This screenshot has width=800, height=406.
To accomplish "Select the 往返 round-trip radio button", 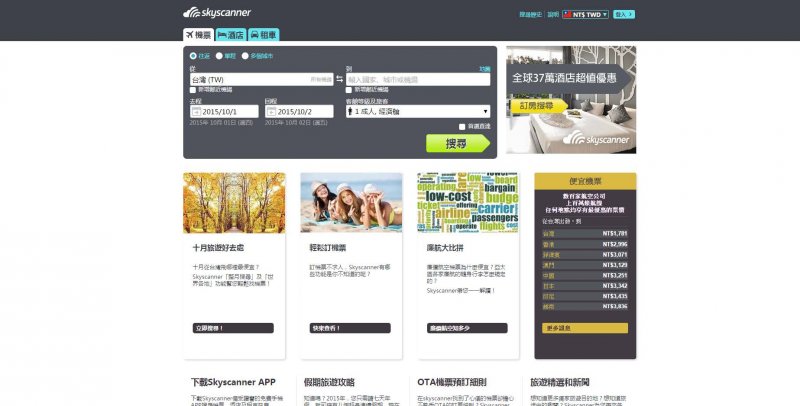I will [x=193, y=56].
